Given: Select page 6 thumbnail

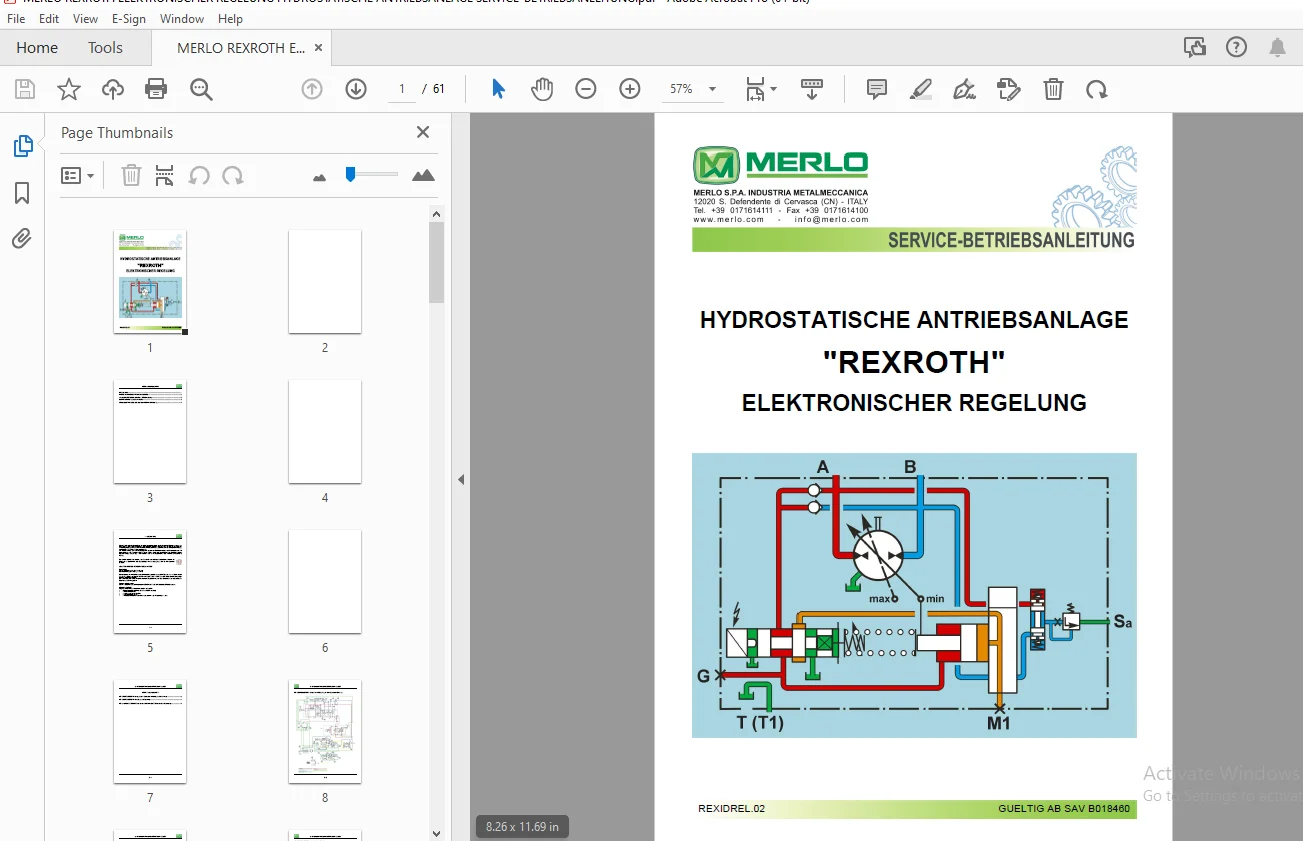Looking at the screenshot, I should (x=325, y=582).
